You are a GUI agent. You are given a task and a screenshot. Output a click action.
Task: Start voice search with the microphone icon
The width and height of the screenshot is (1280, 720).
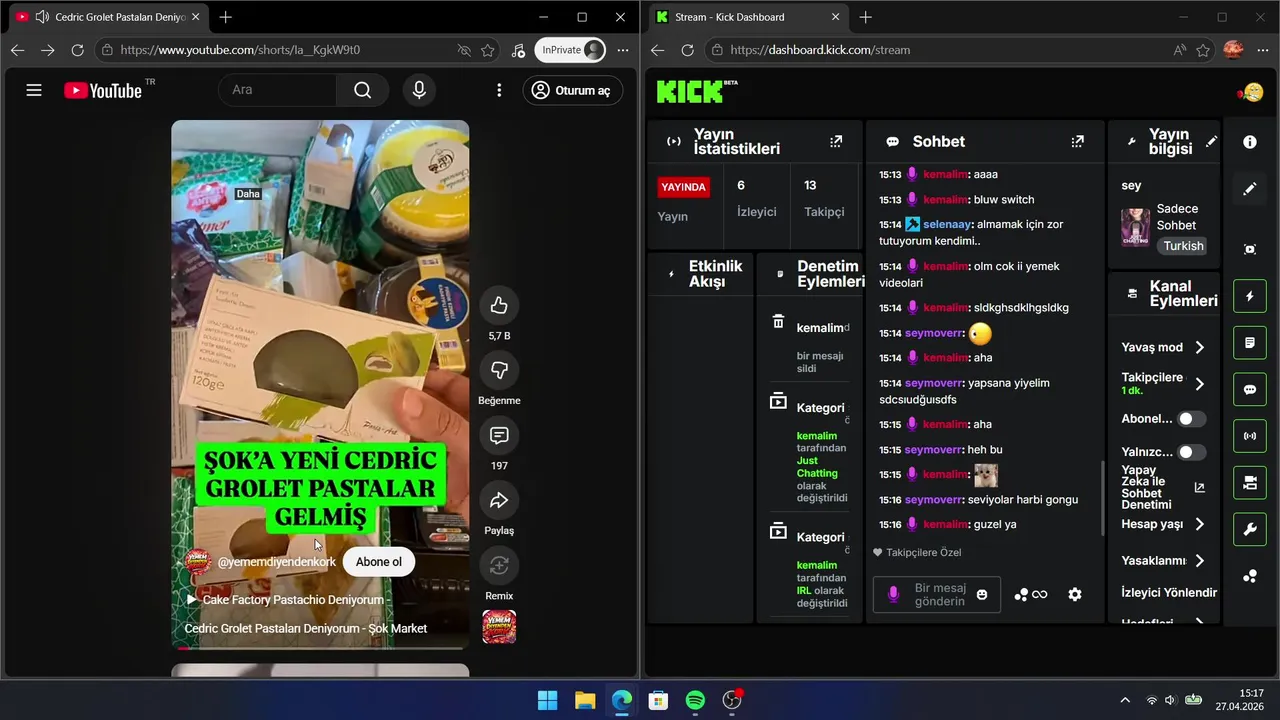[x=419, y=90]
